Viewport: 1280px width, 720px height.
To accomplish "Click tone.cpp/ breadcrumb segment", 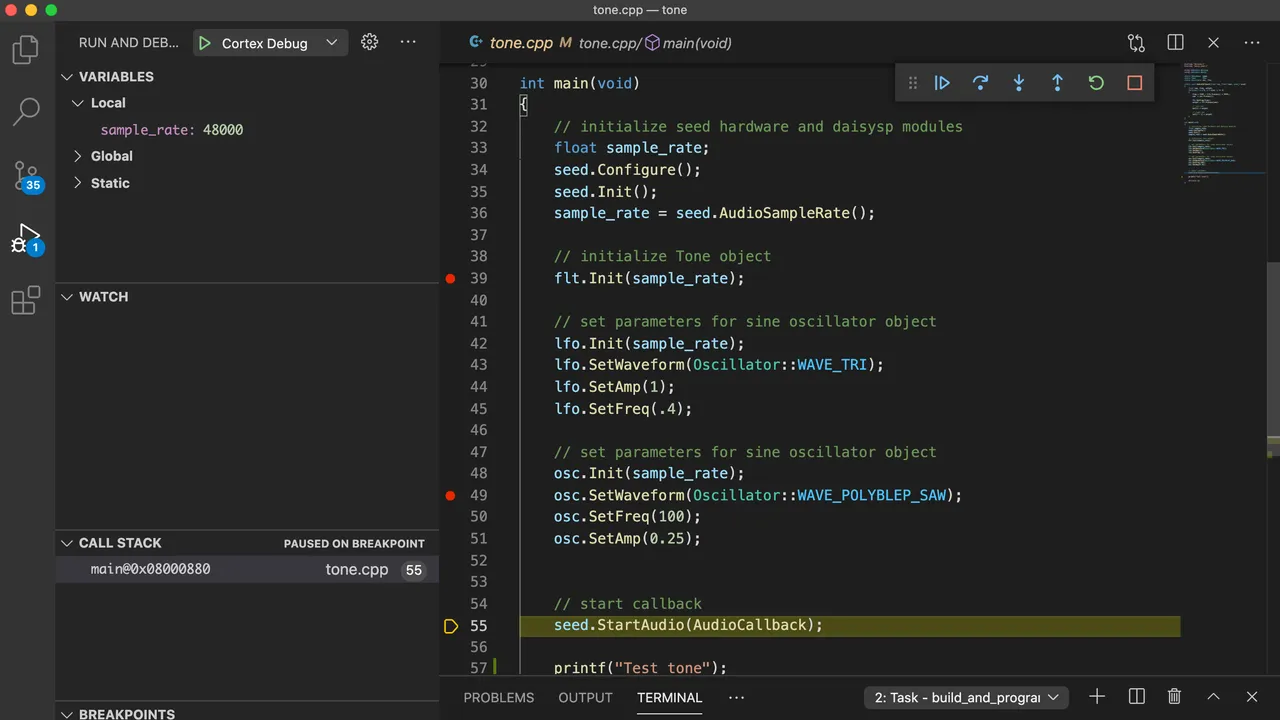I will 610,43.
